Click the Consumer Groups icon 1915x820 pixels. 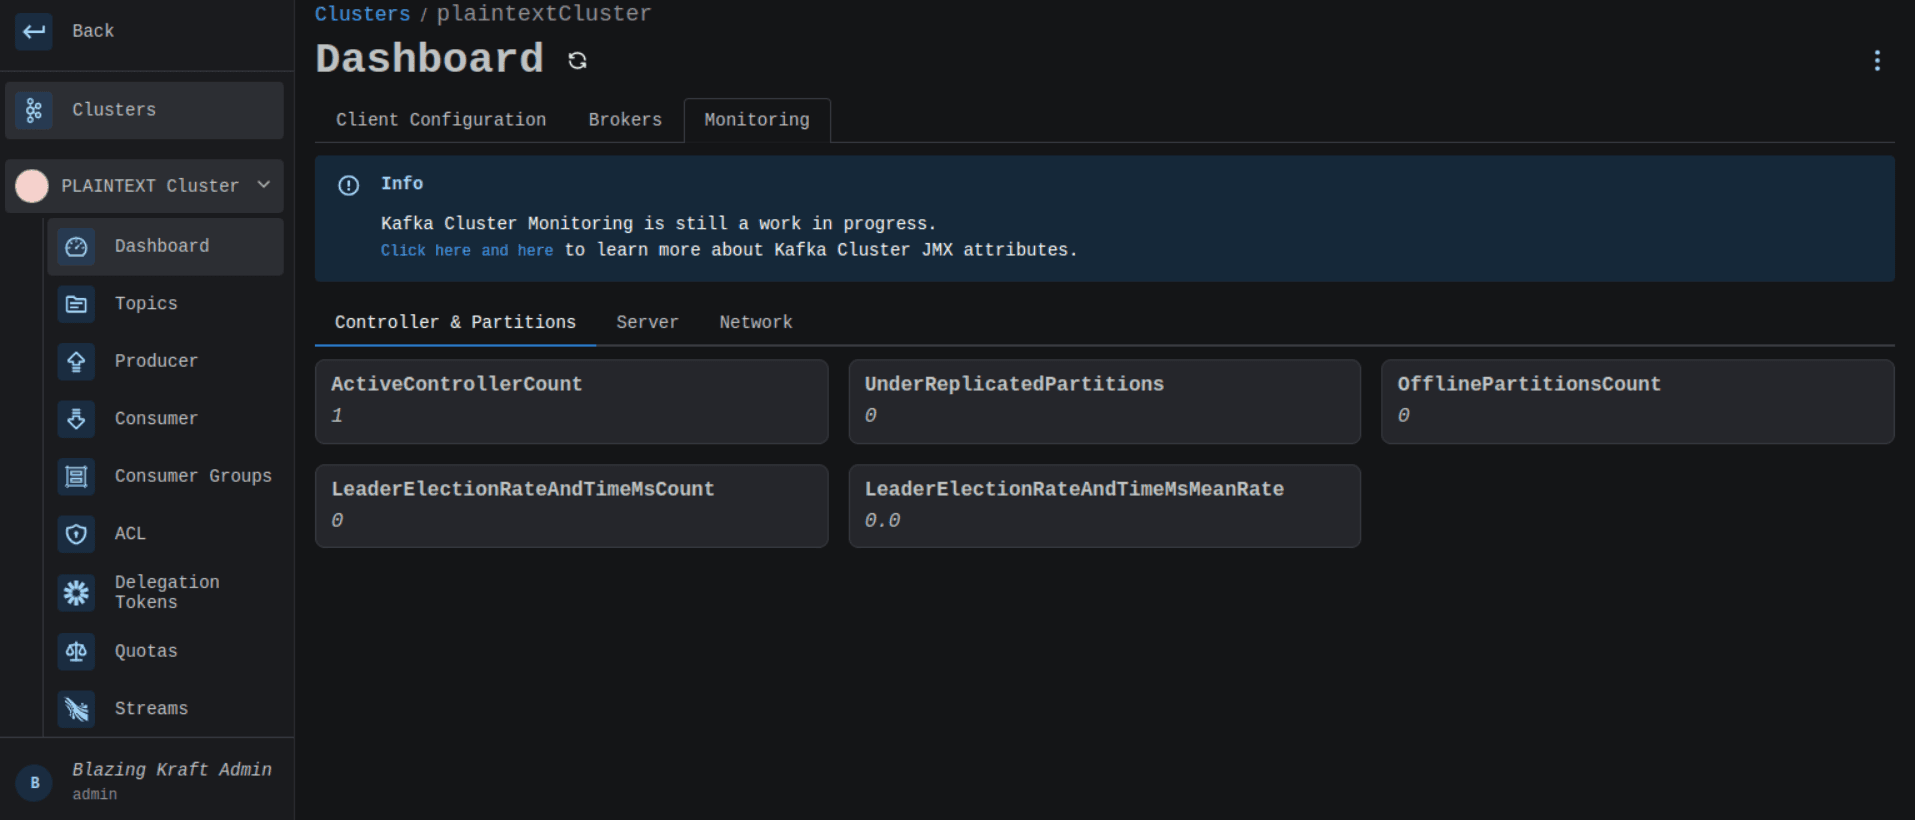pyautogui.click(x=76, y=476)
